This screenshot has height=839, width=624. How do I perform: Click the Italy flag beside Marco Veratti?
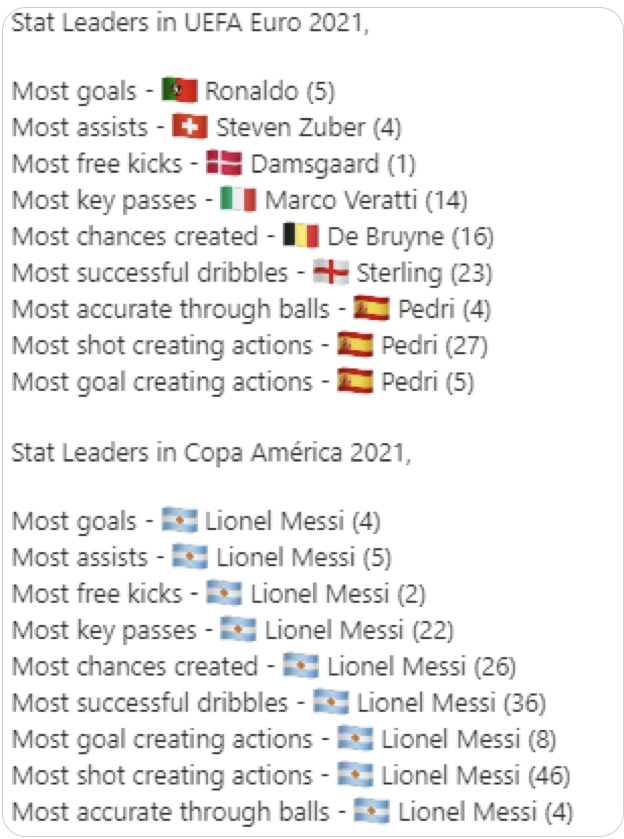click(x=239, y=199)
